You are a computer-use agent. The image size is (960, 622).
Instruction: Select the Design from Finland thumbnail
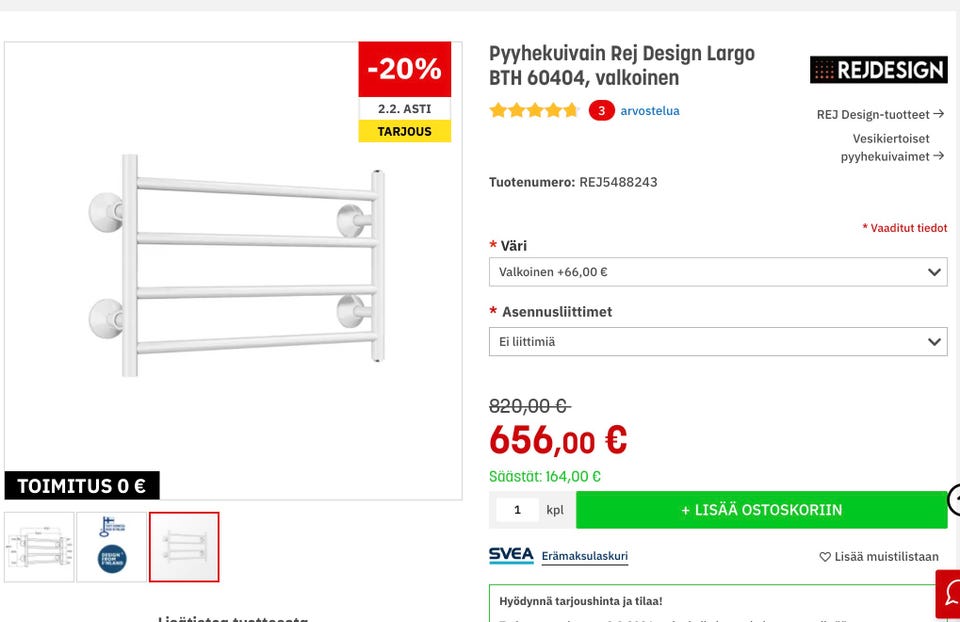coord(112,547)
